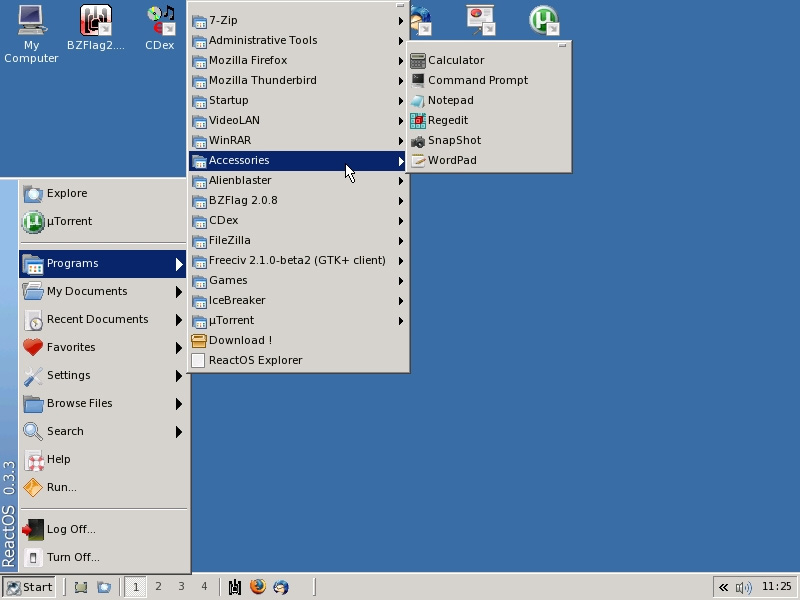
Task: Open µTorrent group in Programs list
Action: click(x=298, y=320)
